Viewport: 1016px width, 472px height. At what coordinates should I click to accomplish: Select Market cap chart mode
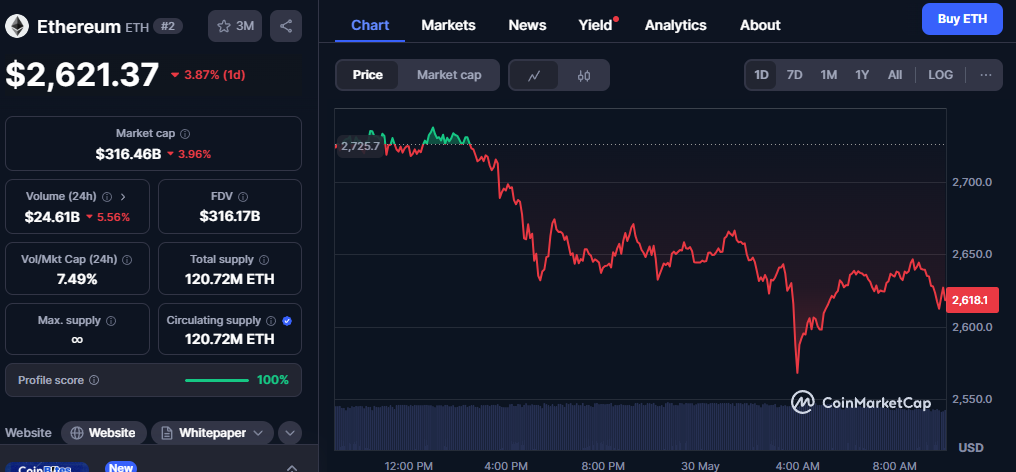[449, 75]
